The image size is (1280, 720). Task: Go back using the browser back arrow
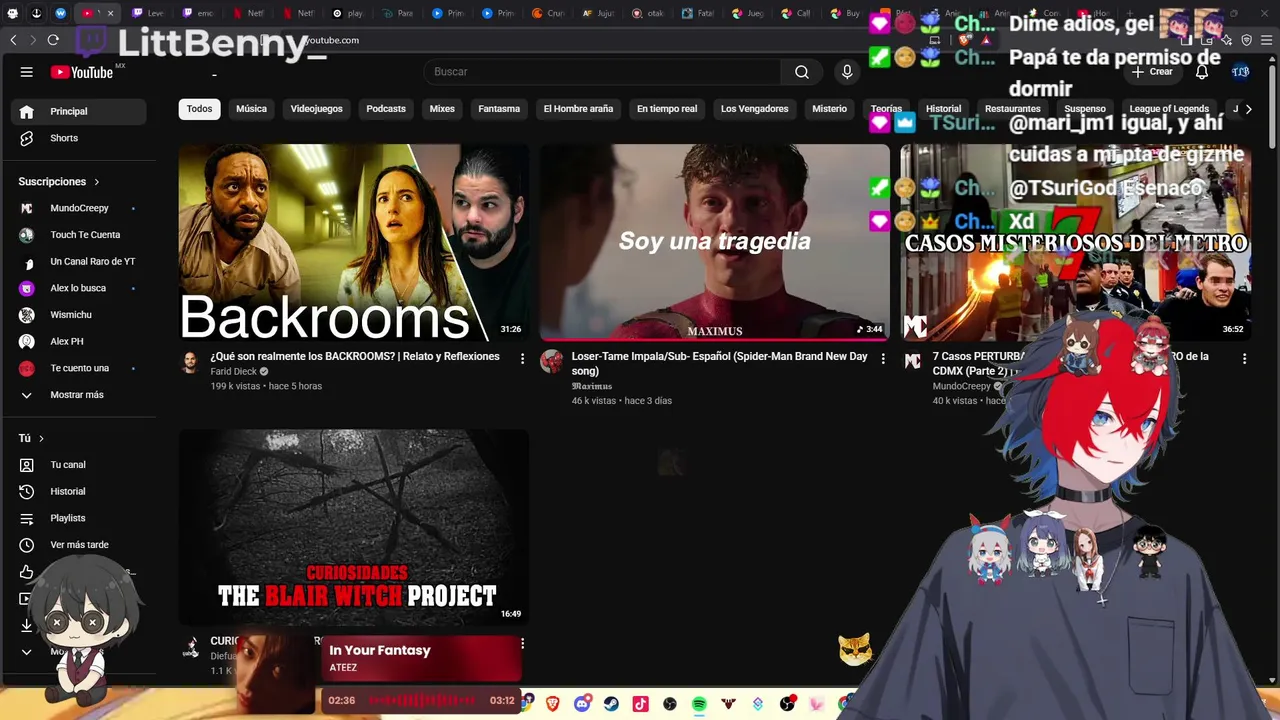tap(13, 40)
